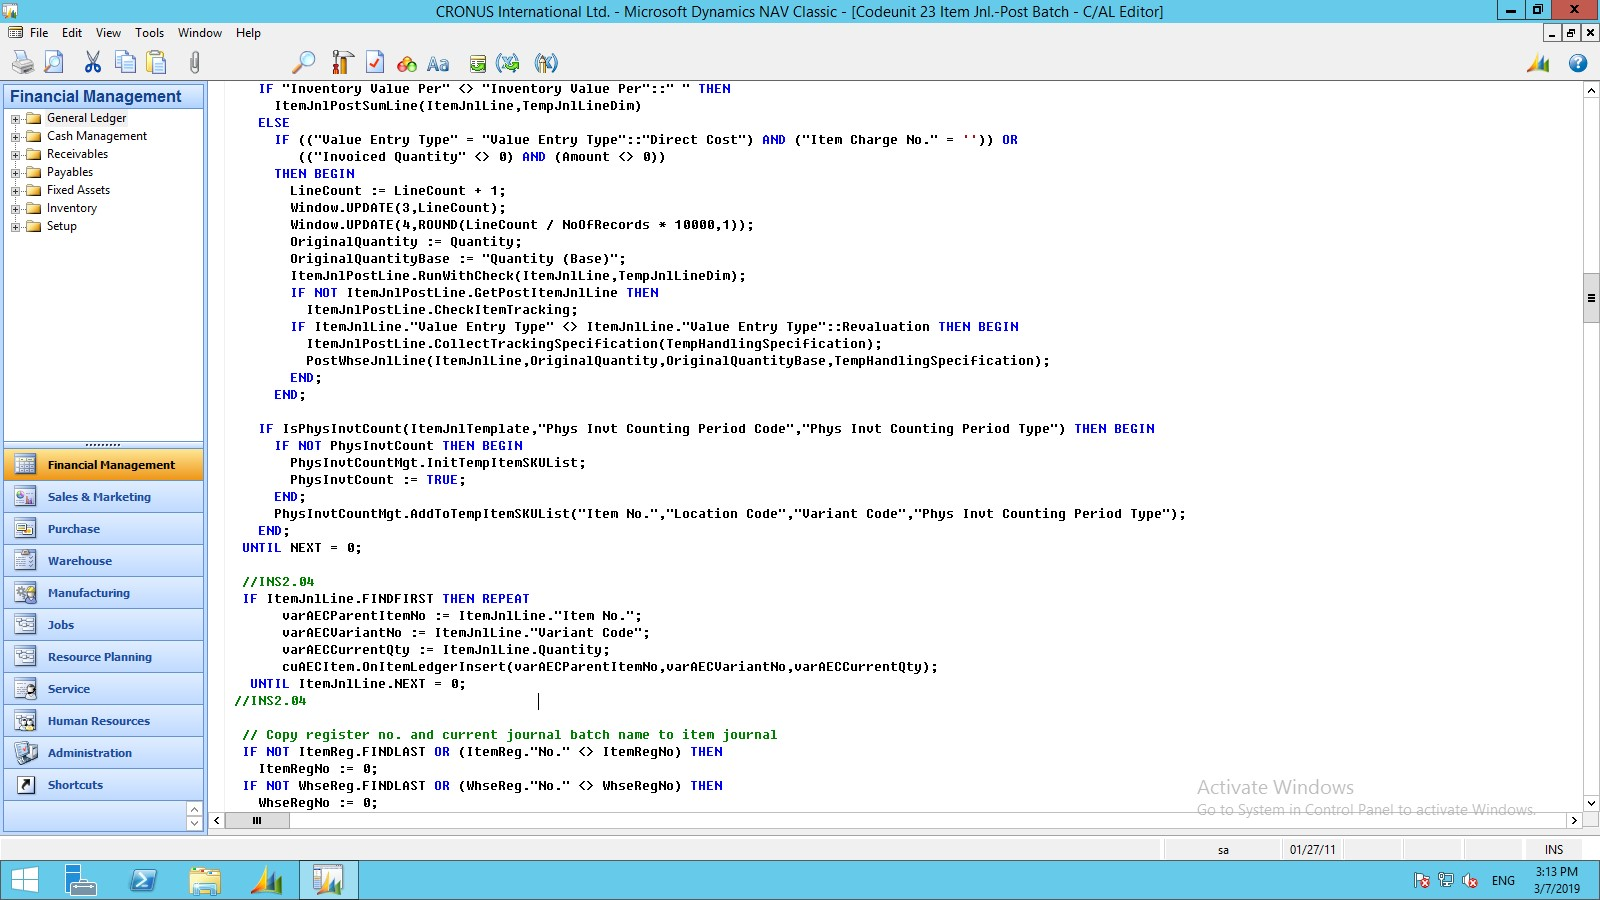Click the Help question mark icon

[1578, 63]
